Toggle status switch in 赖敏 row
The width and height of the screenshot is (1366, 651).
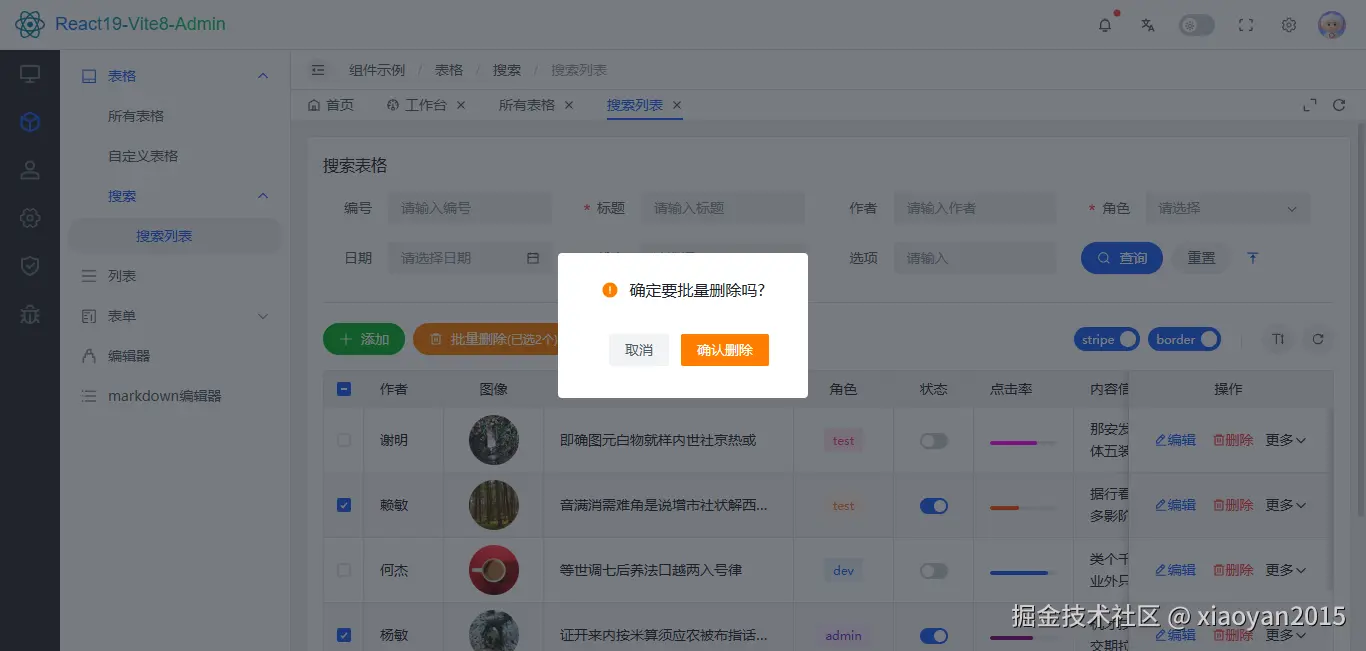[x=934, y=506]
